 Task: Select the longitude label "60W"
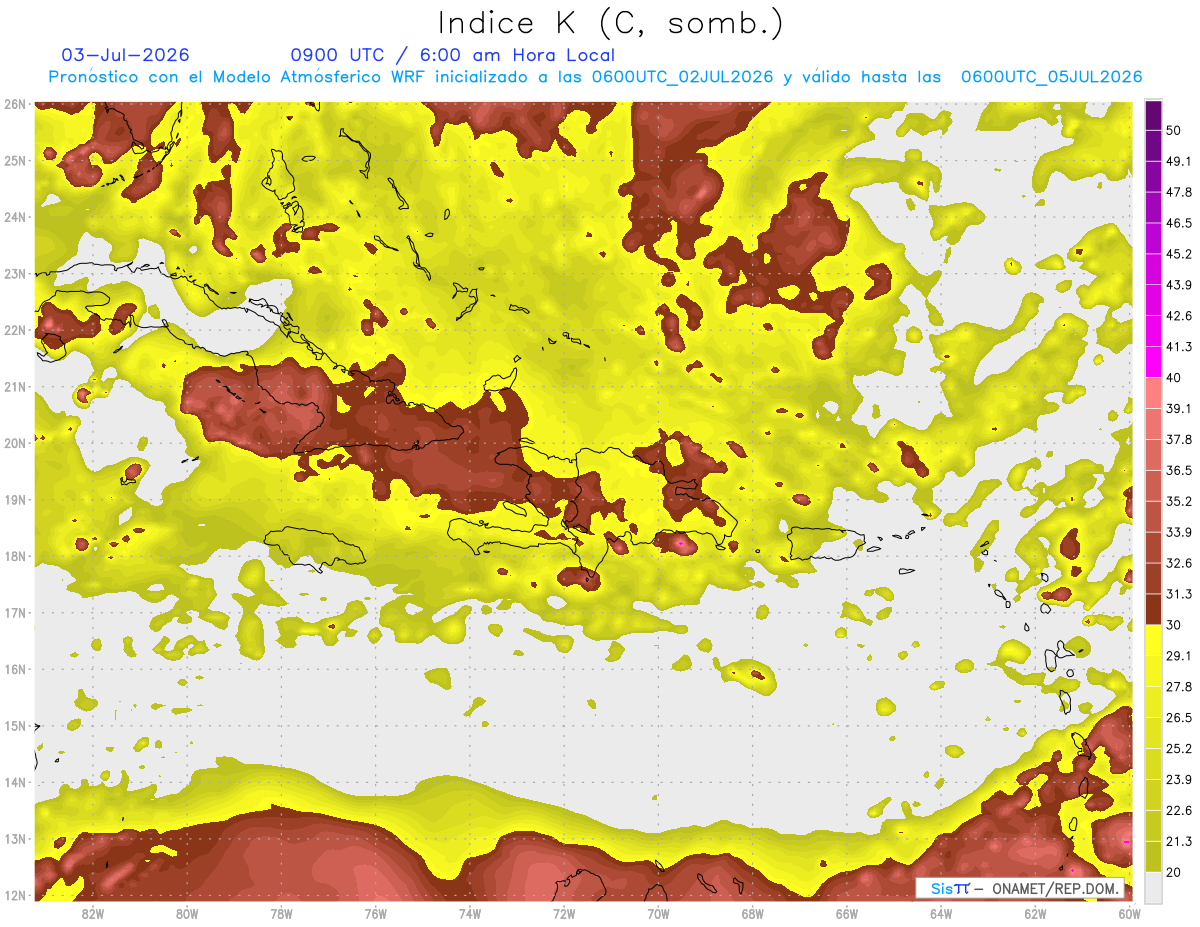tap(1129, 913)
